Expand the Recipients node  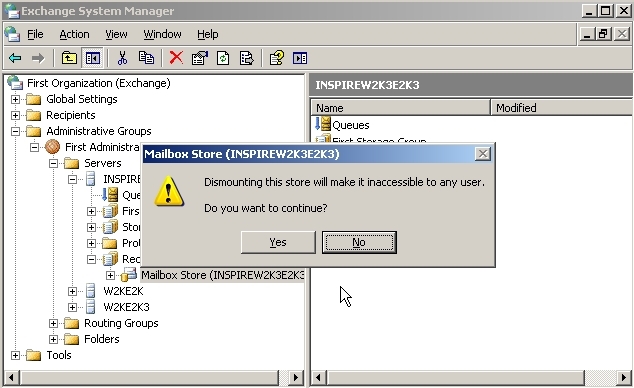[15, 115]
